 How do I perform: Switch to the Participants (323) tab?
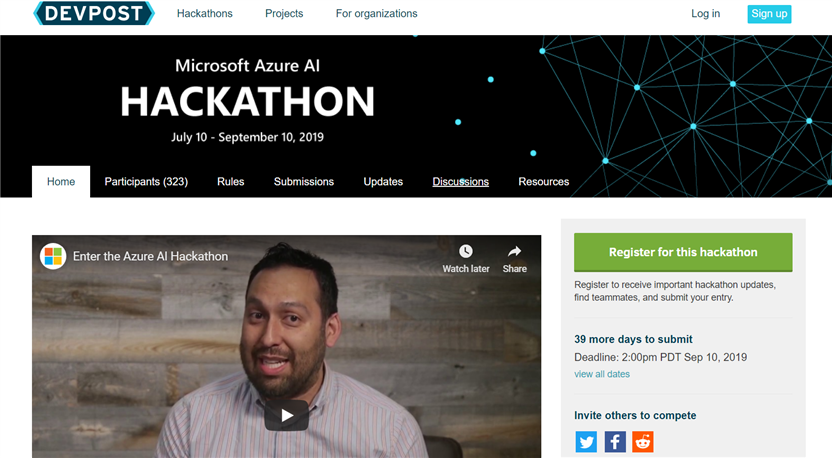[146, 182]
